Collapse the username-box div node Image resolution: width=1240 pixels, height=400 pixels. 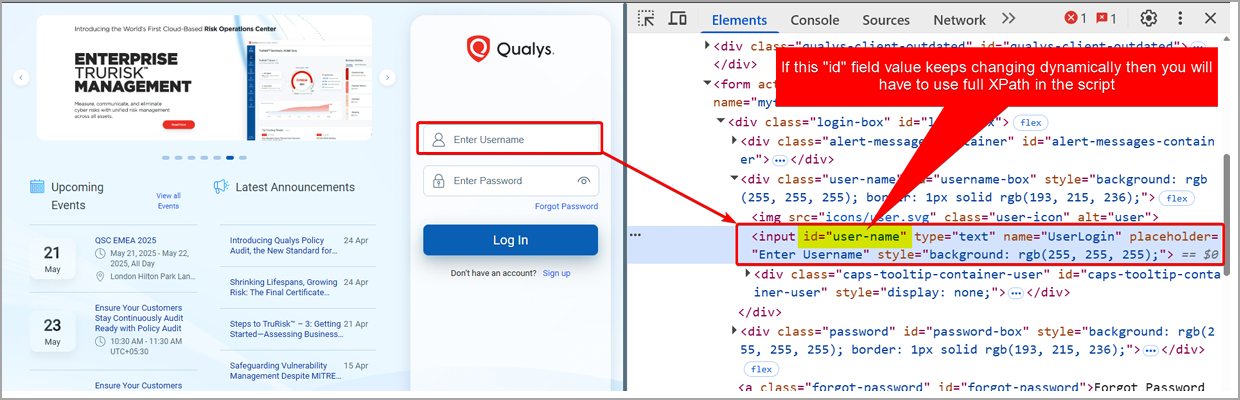pyautogui.click(x=735, y=179)
